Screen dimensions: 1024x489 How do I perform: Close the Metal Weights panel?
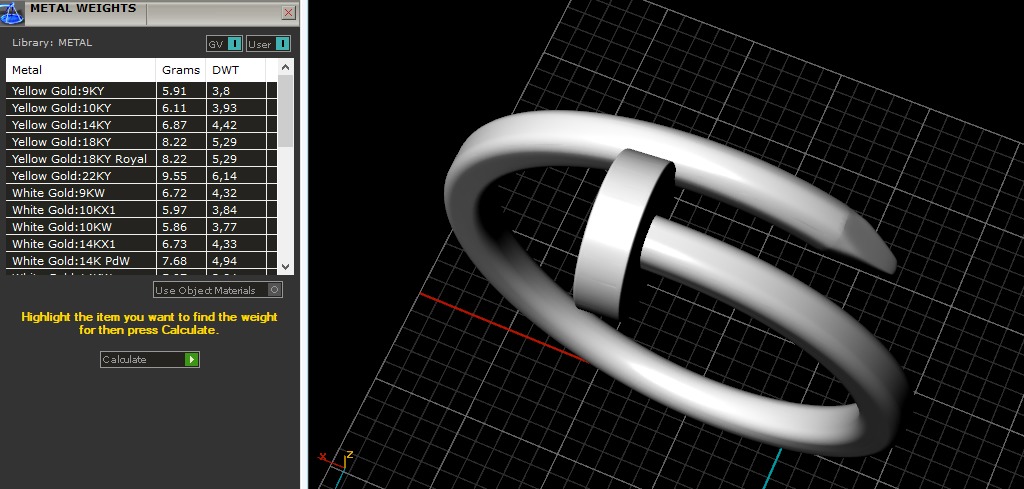pyautogui.click(x=289, y=12)
